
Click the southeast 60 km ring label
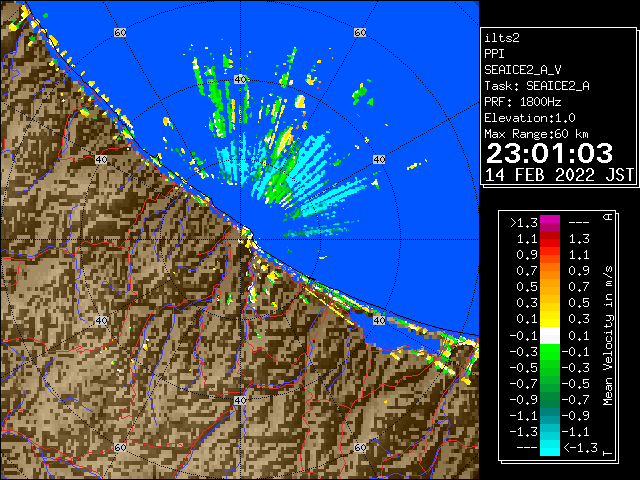[360, 448]
